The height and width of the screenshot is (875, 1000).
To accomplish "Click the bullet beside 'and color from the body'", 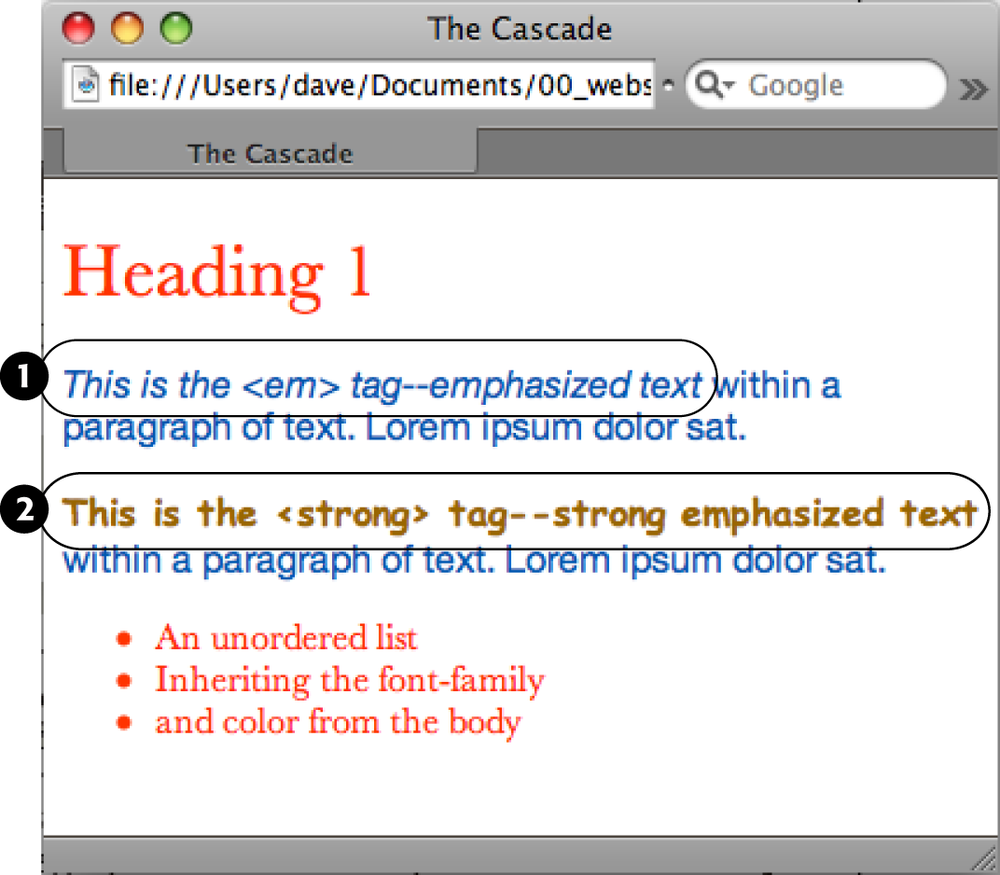I will 124,721.
